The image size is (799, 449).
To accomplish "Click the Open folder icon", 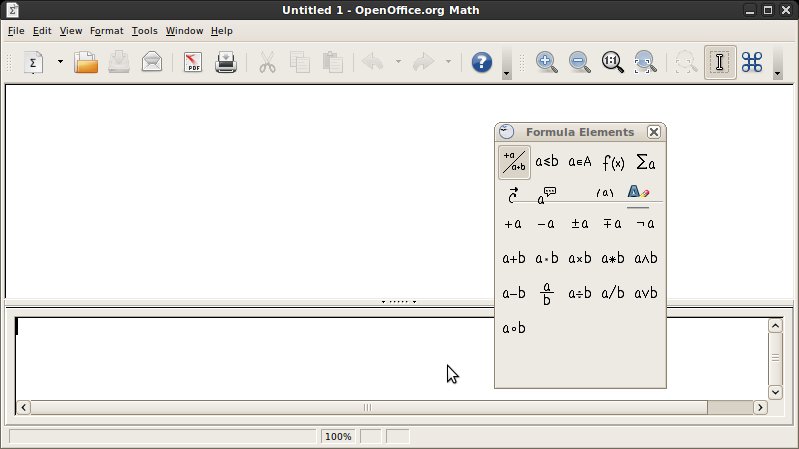I will pos(86,63).
